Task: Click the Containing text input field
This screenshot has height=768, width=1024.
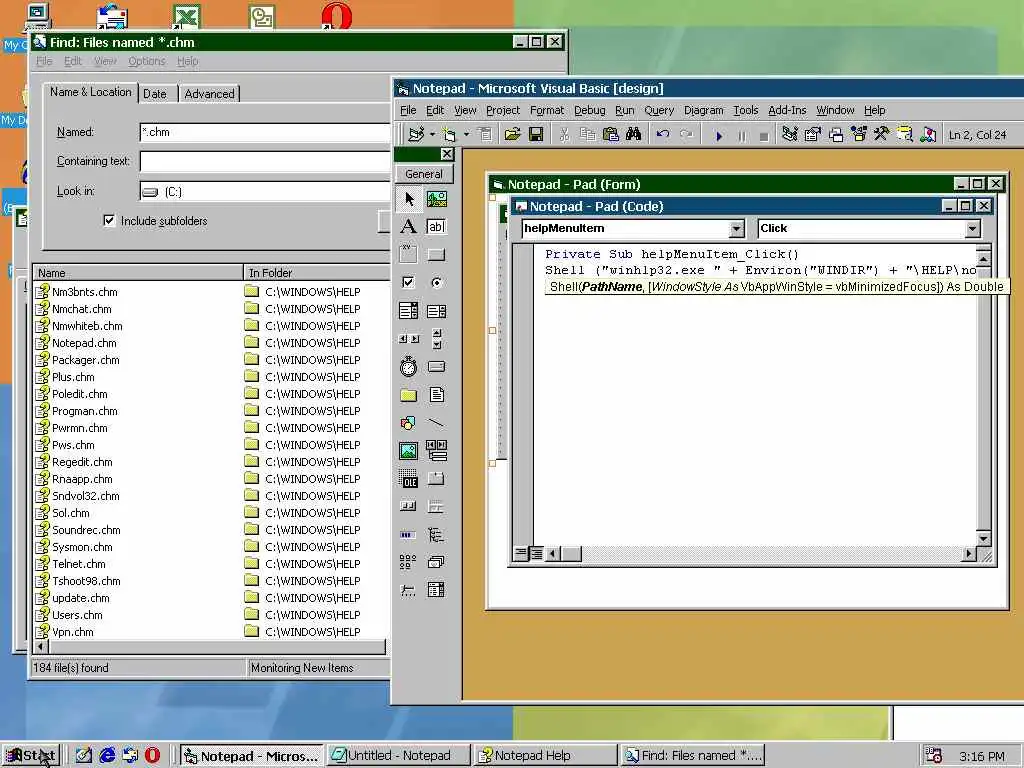Action: (x=264, y=161)
